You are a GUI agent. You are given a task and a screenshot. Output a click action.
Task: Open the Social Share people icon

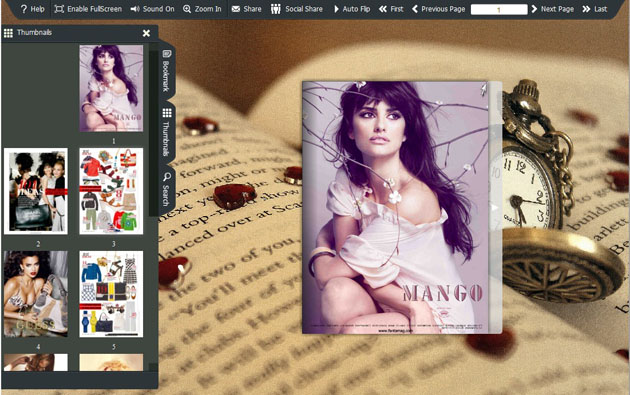click(276, 9)
